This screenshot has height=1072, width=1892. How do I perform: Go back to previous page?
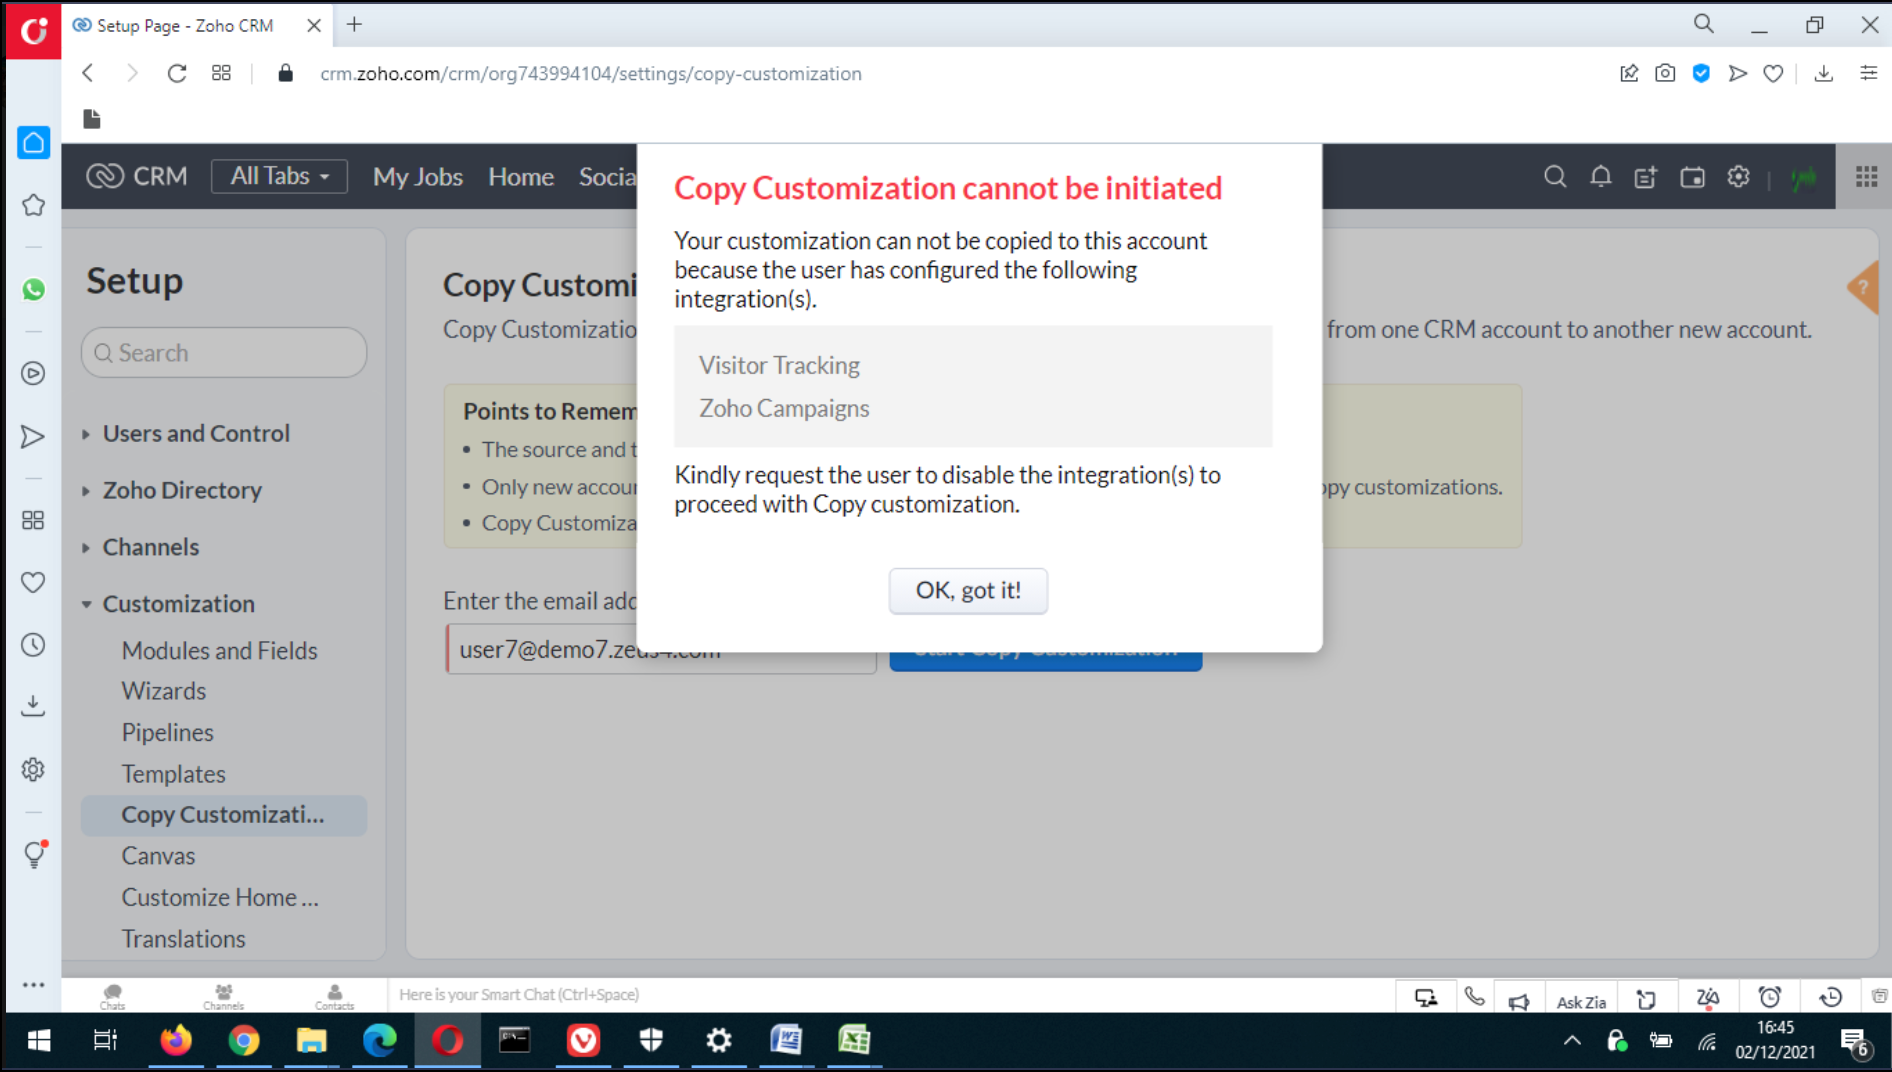pos(88,73)
